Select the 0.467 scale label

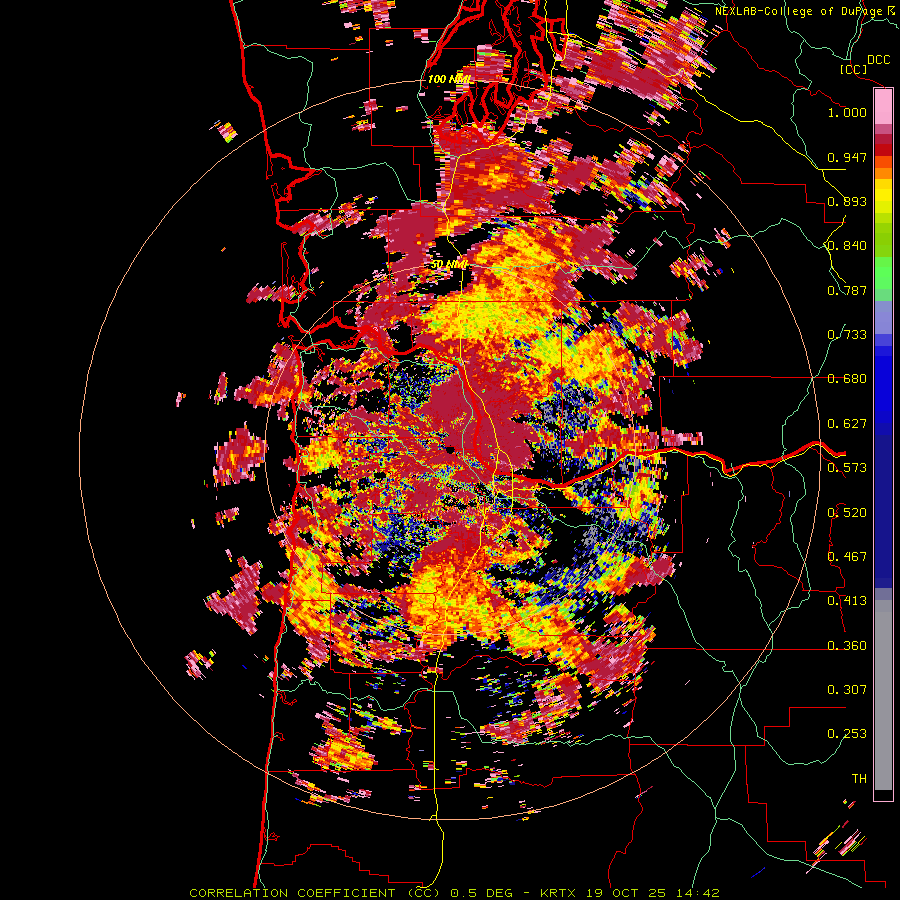[x=847, y=557]
